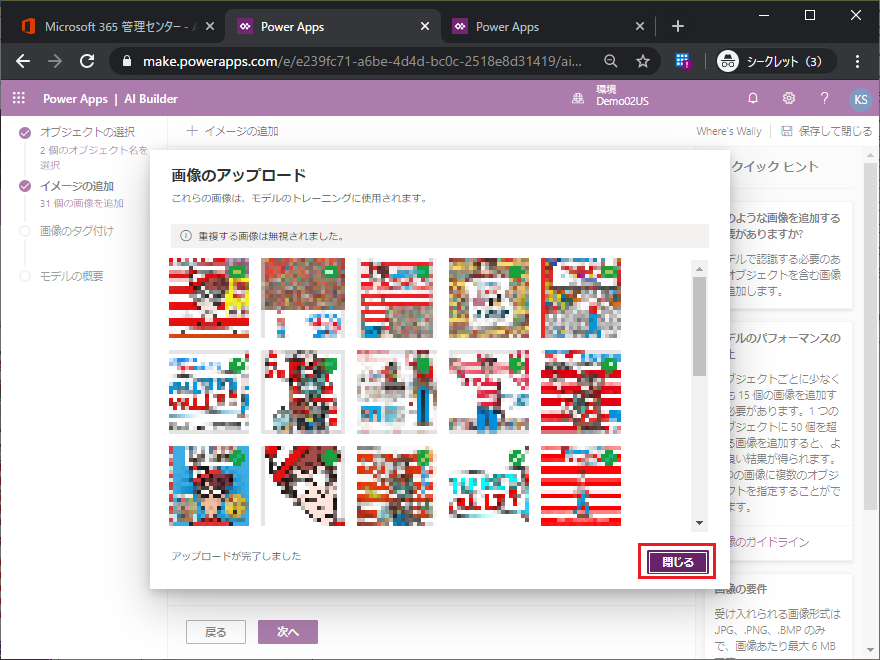The height and width of the screenshot is (660, 880).
Task: Click the KS user account avatar
Action: tap(859, 98)
